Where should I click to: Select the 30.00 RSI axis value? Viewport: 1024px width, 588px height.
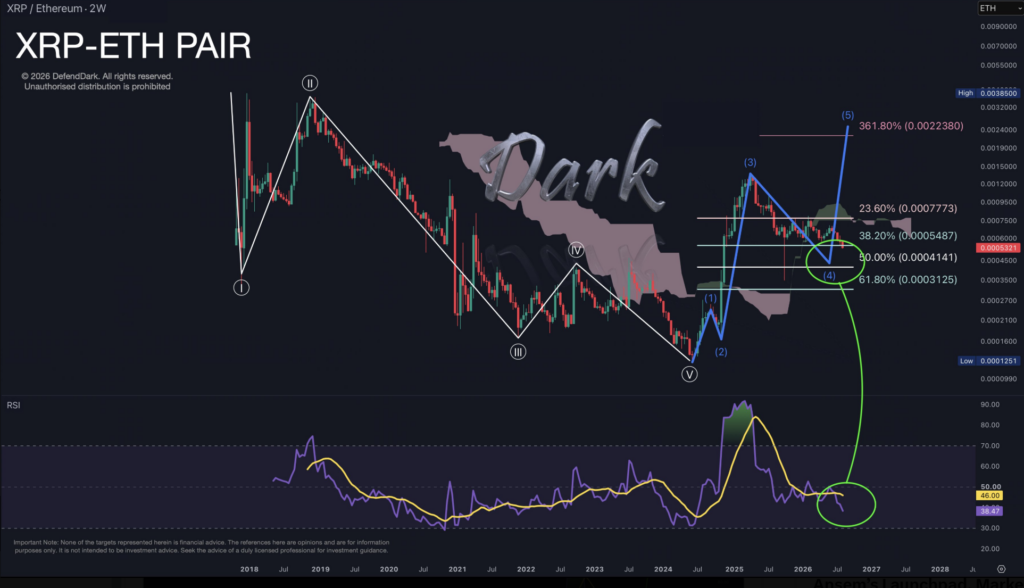click(990, 528)
